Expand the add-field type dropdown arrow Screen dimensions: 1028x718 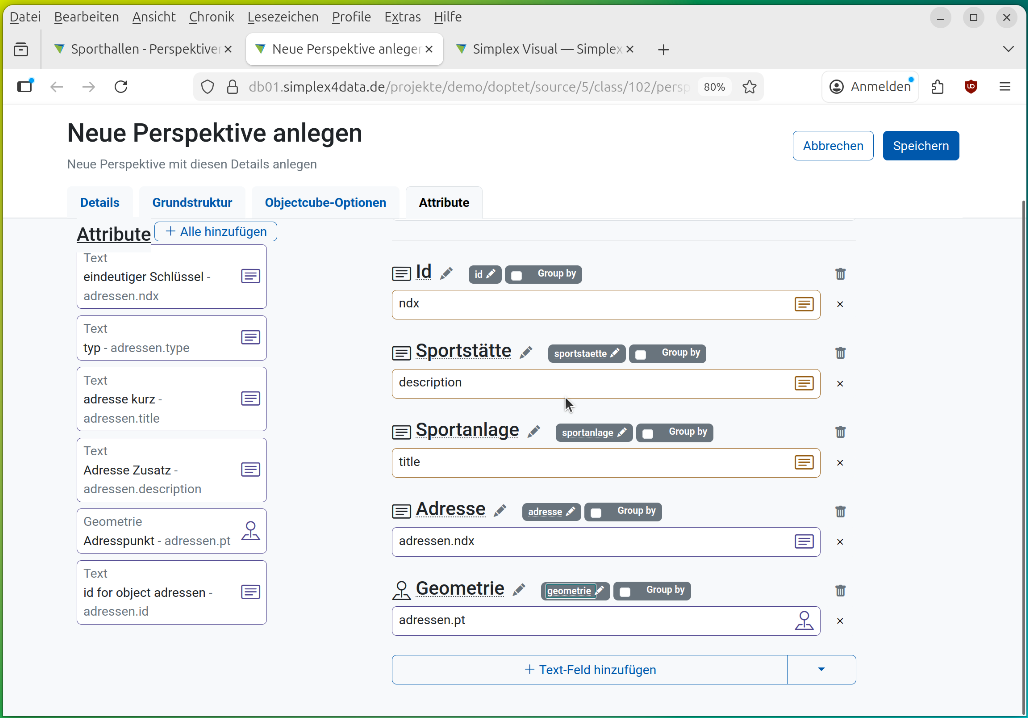pos(821,670)
